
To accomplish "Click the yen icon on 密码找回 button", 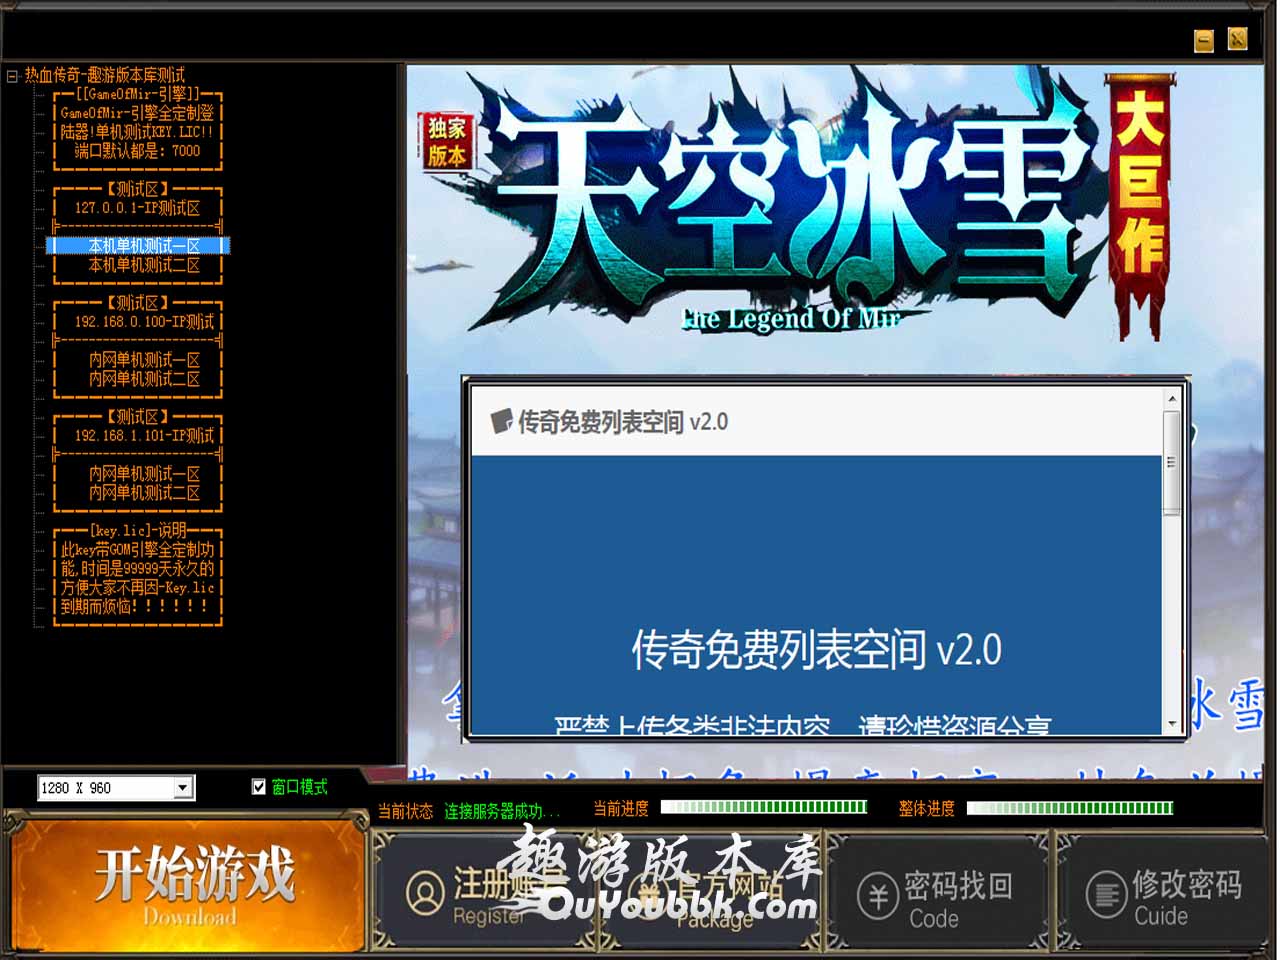I will click(878, 896).
